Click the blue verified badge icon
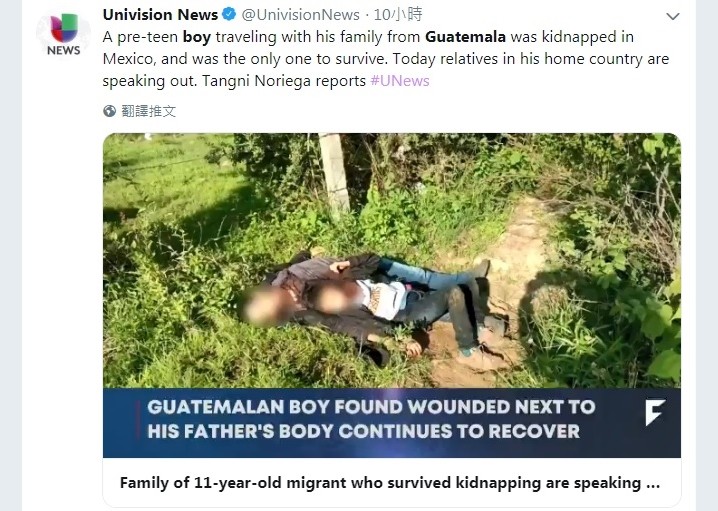This screenshot has width=718, height=511. point(229,15)
